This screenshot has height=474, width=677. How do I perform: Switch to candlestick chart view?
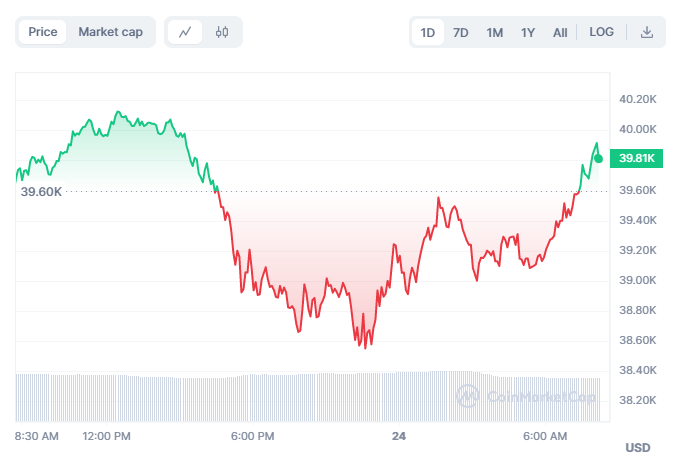point(221,32)
